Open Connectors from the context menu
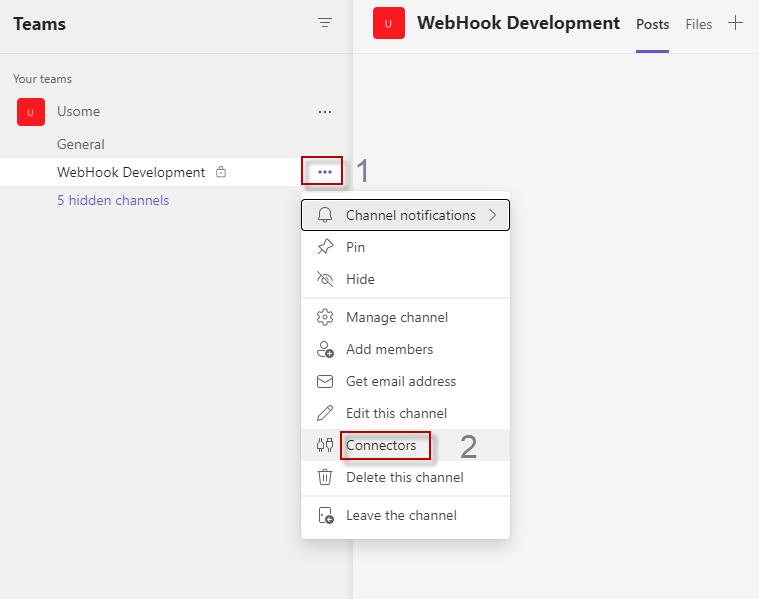759x599 pixels. 405,445
